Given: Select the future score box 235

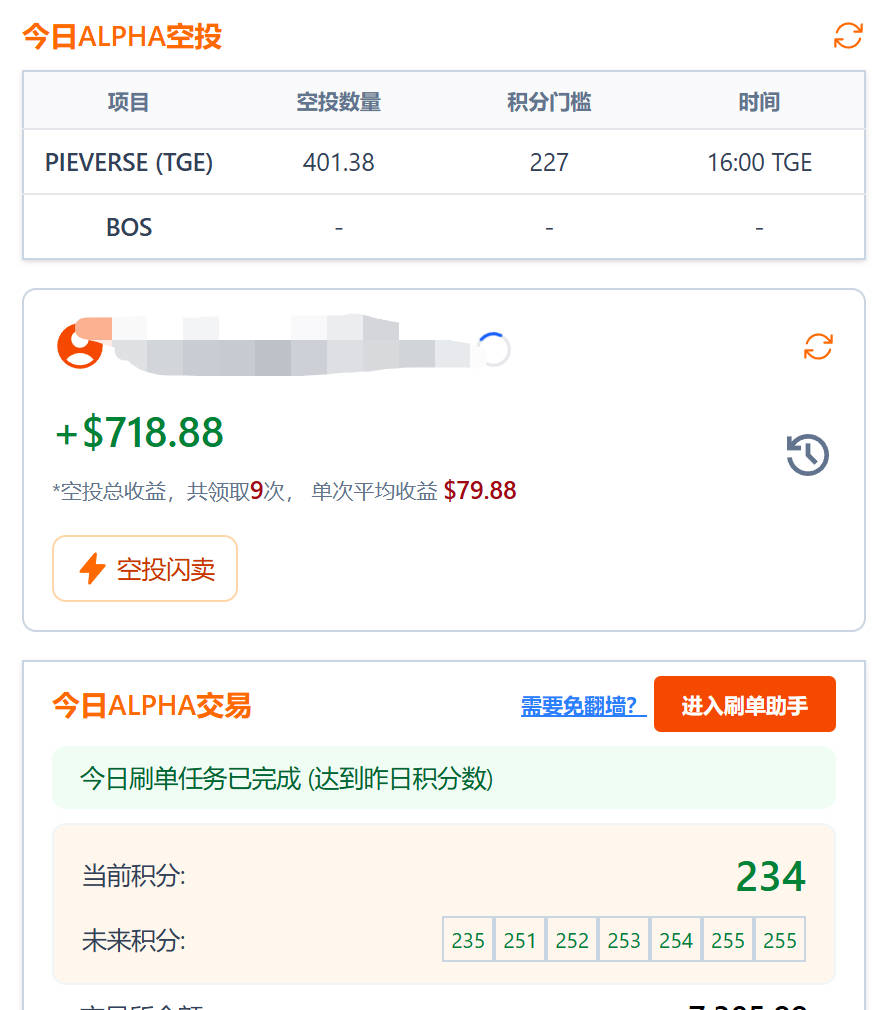Looking at the screenshot, I should tap(468, 940).
